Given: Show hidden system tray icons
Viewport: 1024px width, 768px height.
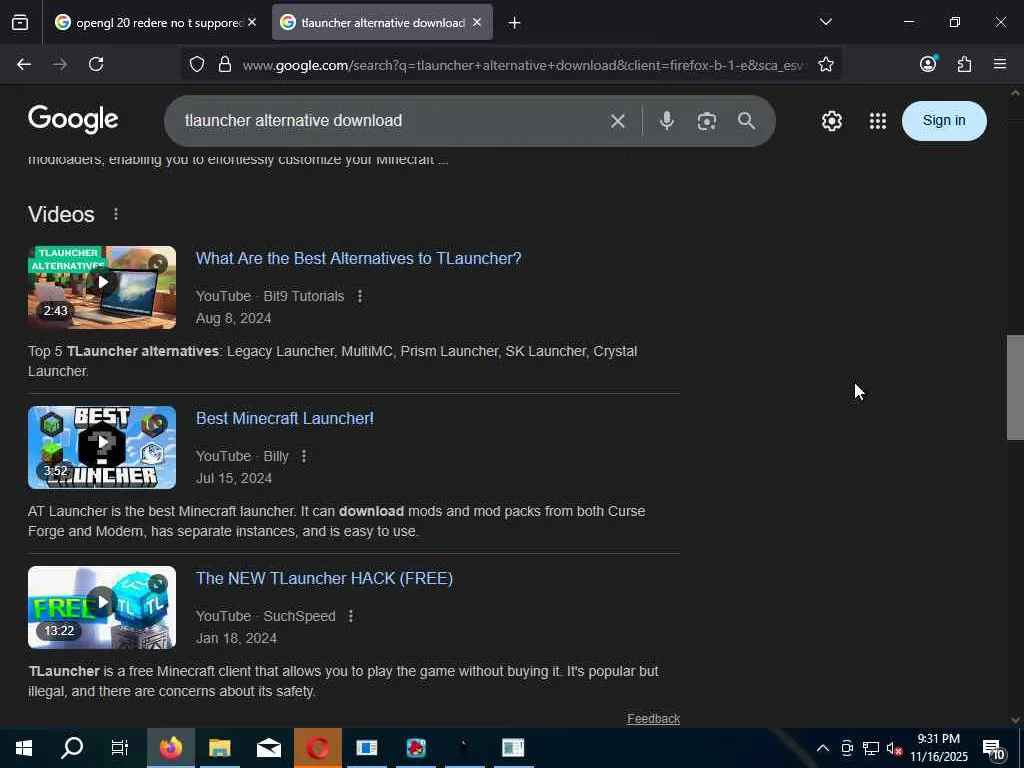Looking at the screenshot, I should click(823, 748).
